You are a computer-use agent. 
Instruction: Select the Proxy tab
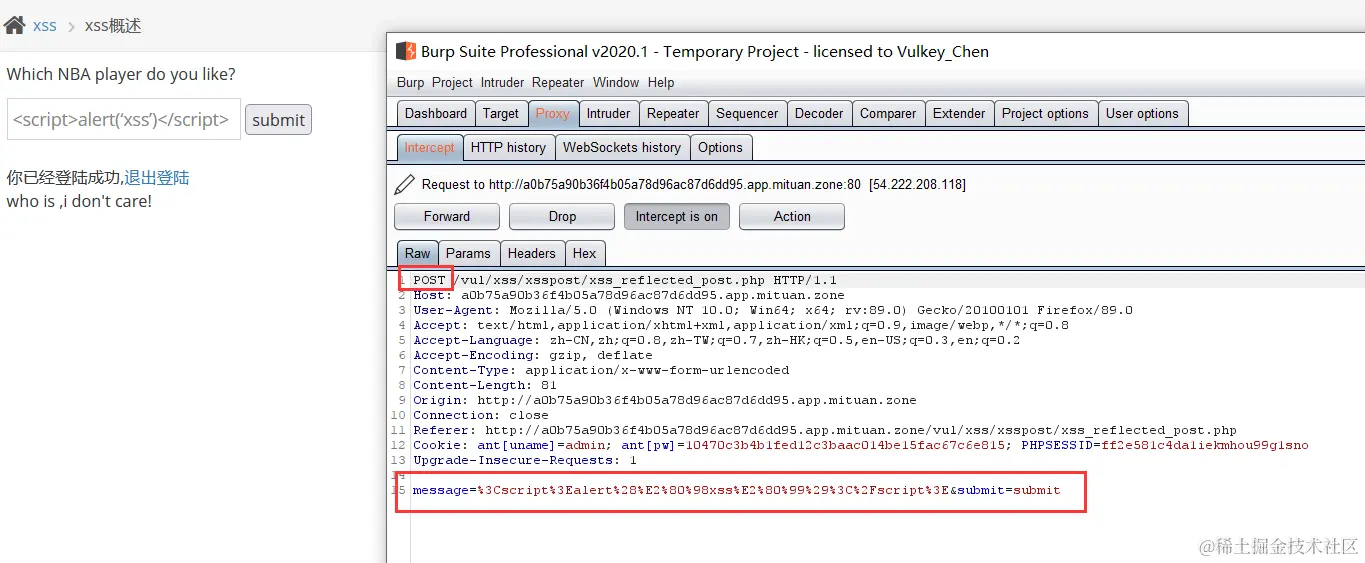point(552,113)
